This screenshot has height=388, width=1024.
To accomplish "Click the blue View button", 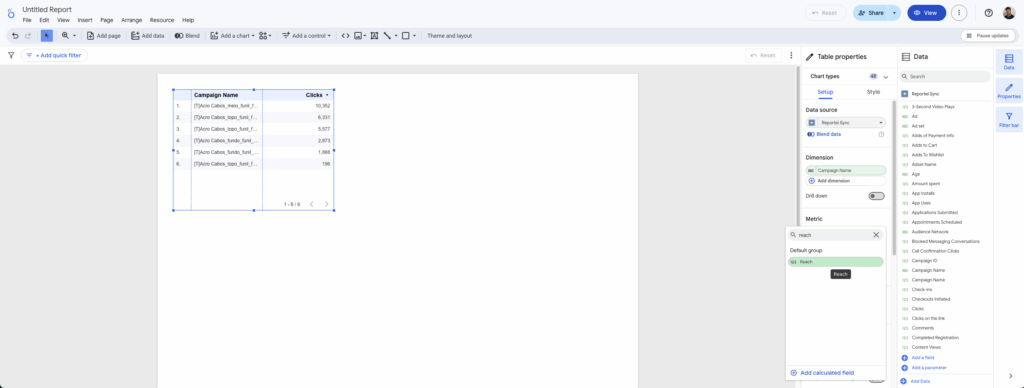I will pos(927,12).
